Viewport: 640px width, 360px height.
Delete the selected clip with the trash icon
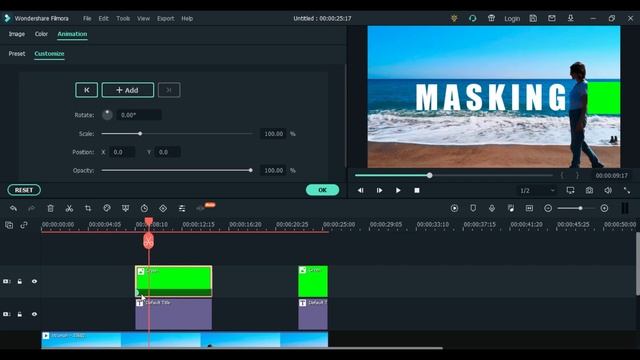click(x=51, y=208)
